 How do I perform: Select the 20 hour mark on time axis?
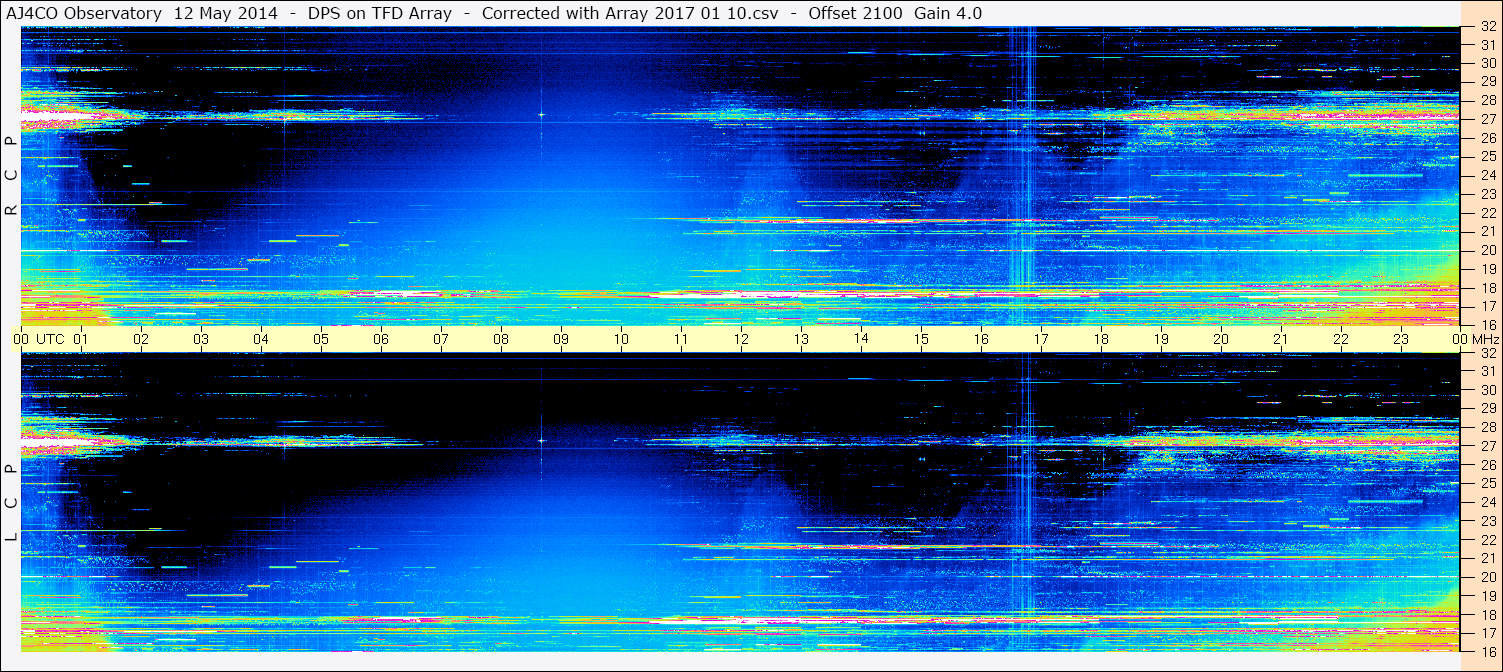(x=1221, y=339)
